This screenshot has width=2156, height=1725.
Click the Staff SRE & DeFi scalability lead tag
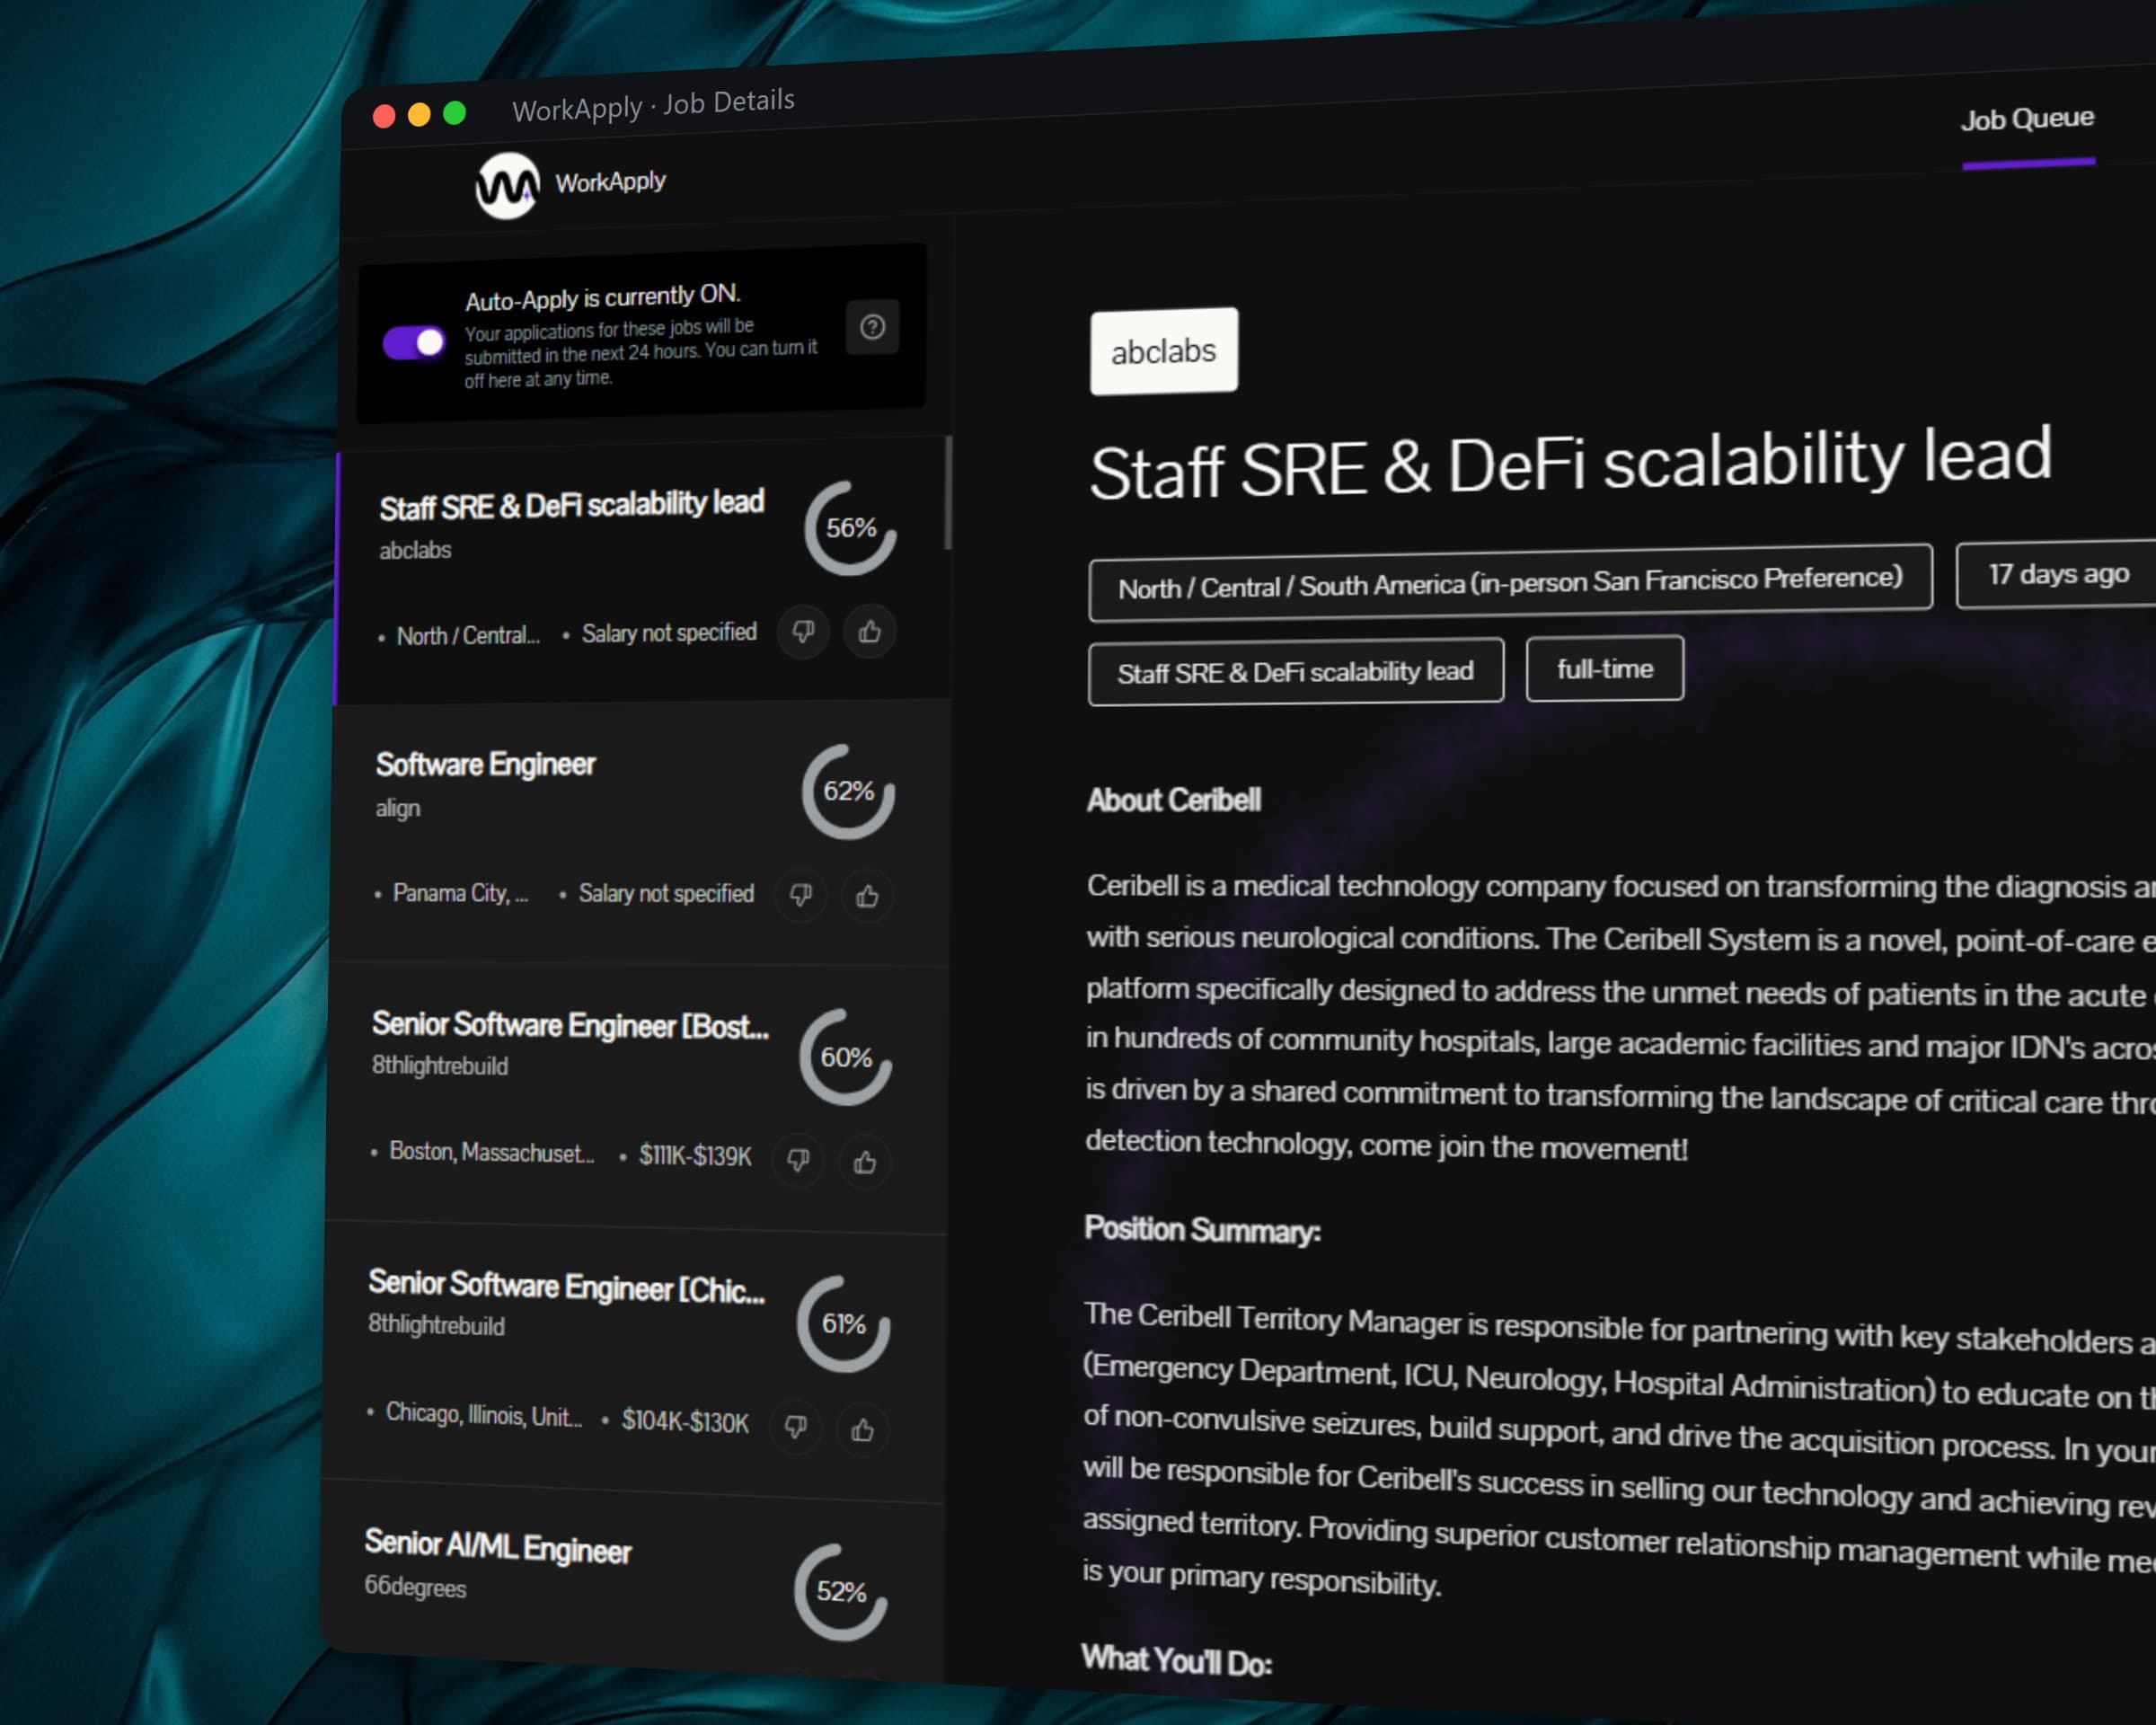point(1295,672)
